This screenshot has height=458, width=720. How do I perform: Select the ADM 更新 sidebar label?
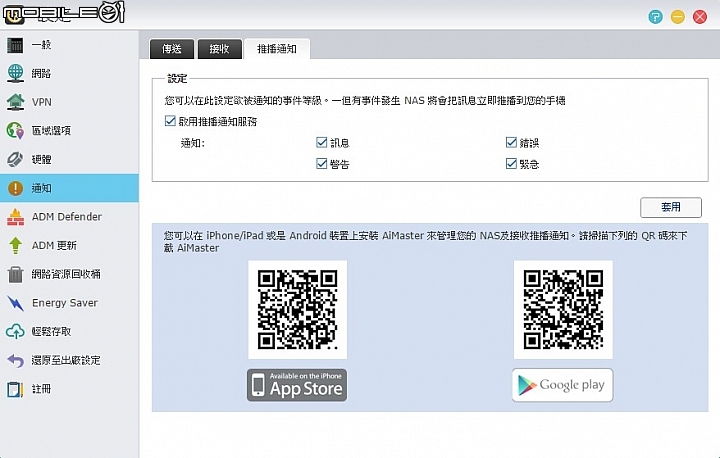[54, 245]
